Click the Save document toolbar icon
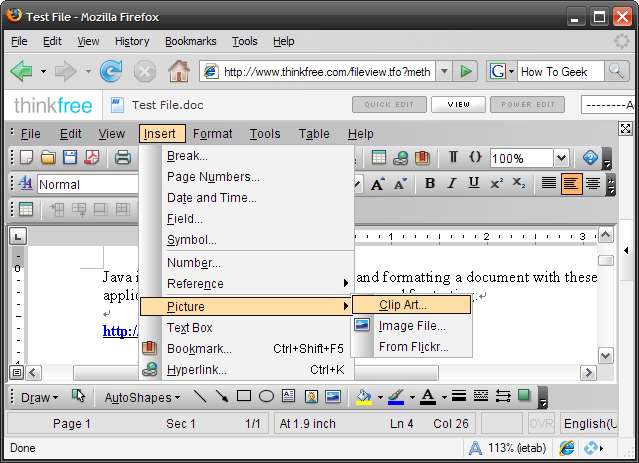Viewport: 639px width, 463px height. [x=70, y=158]
